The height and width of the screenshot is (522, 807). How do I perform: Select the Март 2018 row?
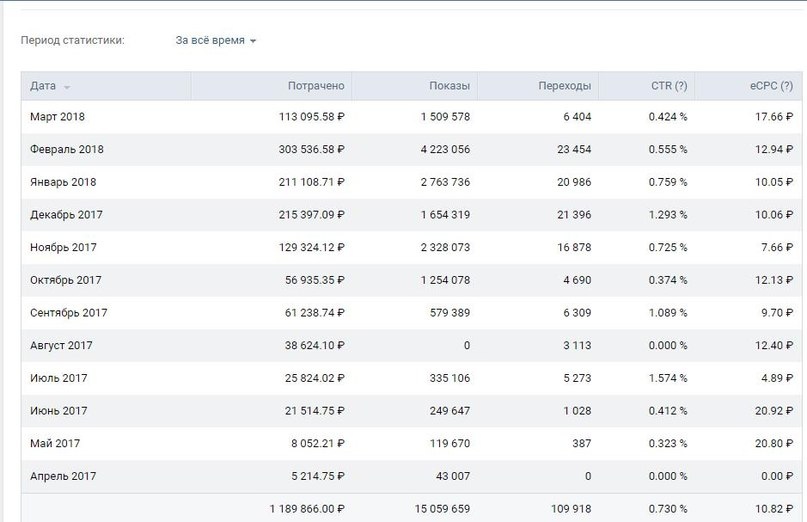point(411,117)
